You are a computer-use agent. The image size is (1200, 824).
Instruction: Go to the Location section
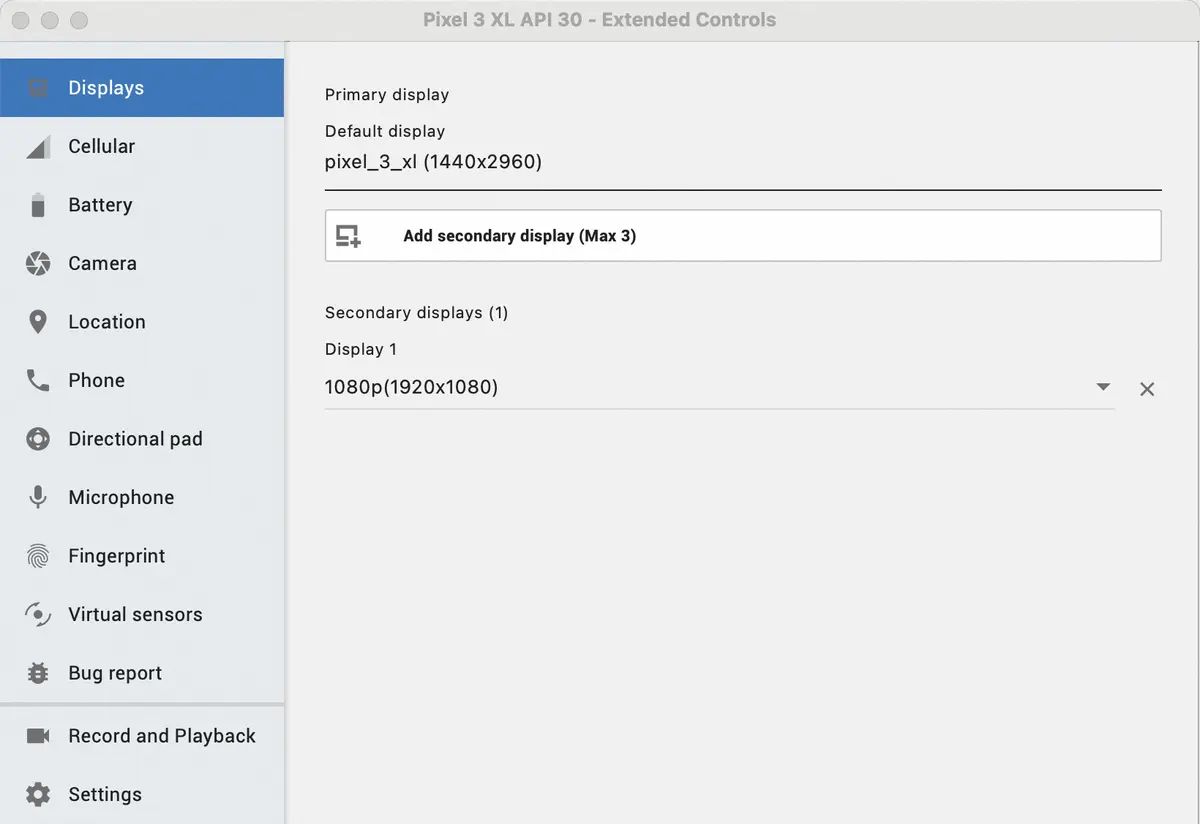tap(107, 322)
